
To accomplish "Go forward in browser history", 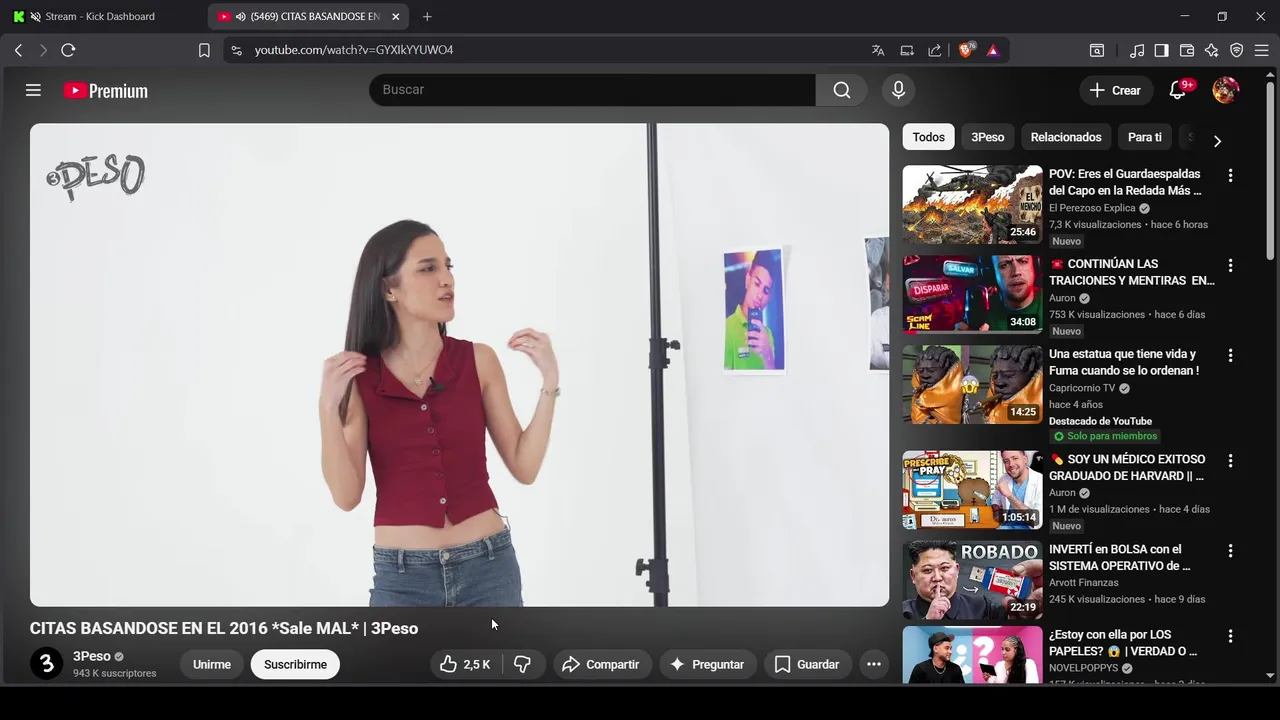I will 43,50.
